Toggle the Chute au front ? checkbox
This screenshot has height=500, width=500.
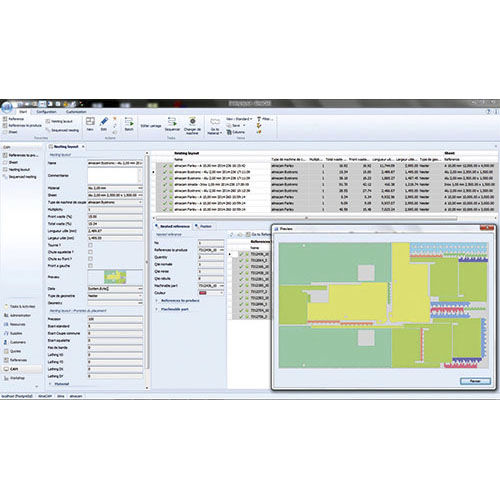click(x=90, y=259)
